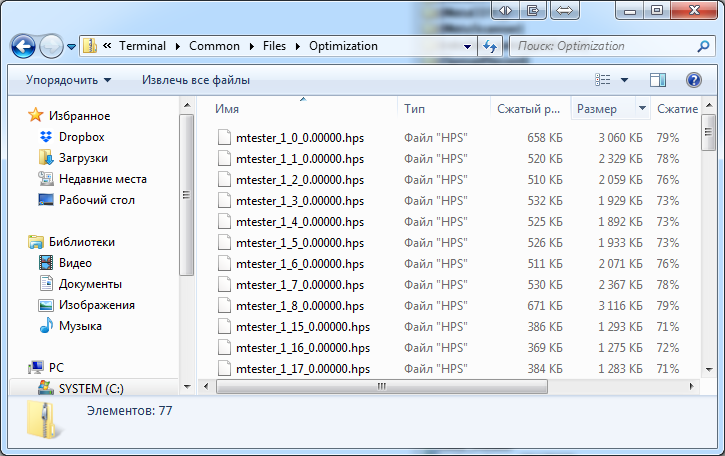Open the arrow after Common breadcrumb

252,46
